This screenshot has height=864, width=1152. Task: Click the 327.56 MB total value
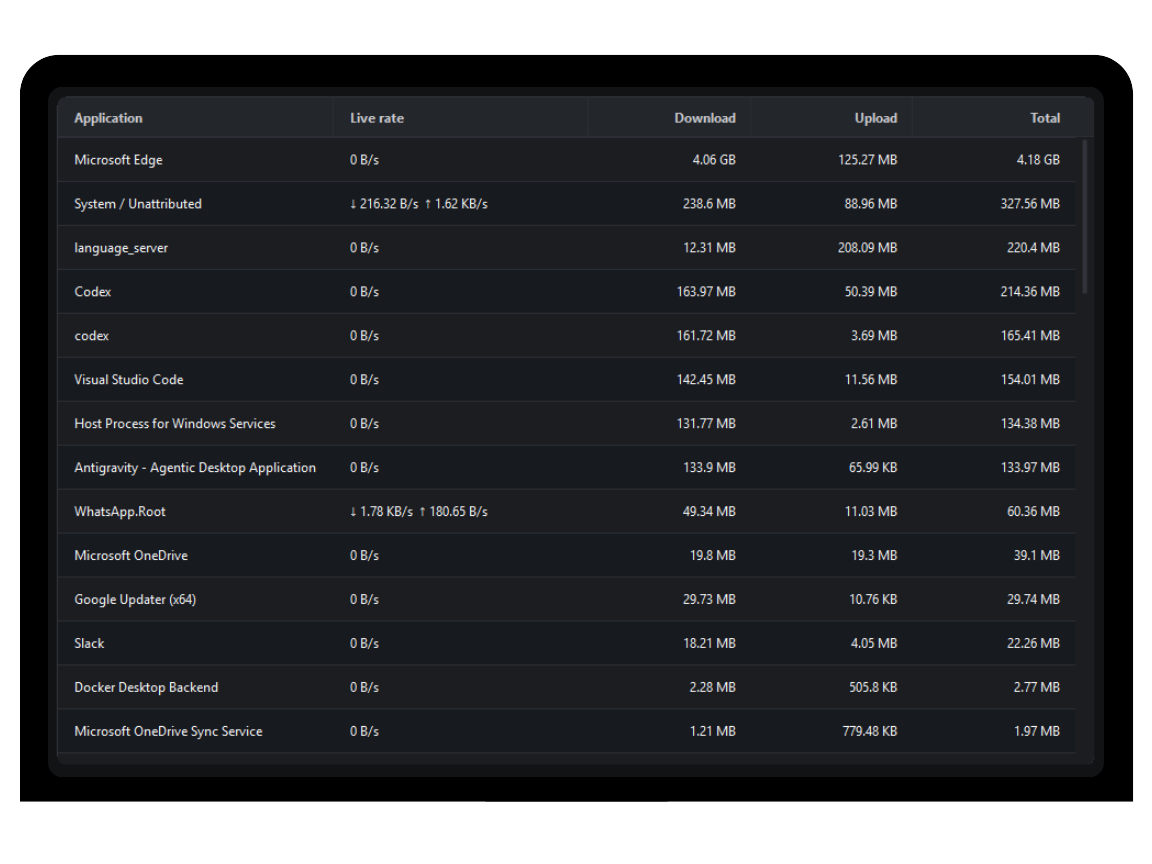(1030, 204)
